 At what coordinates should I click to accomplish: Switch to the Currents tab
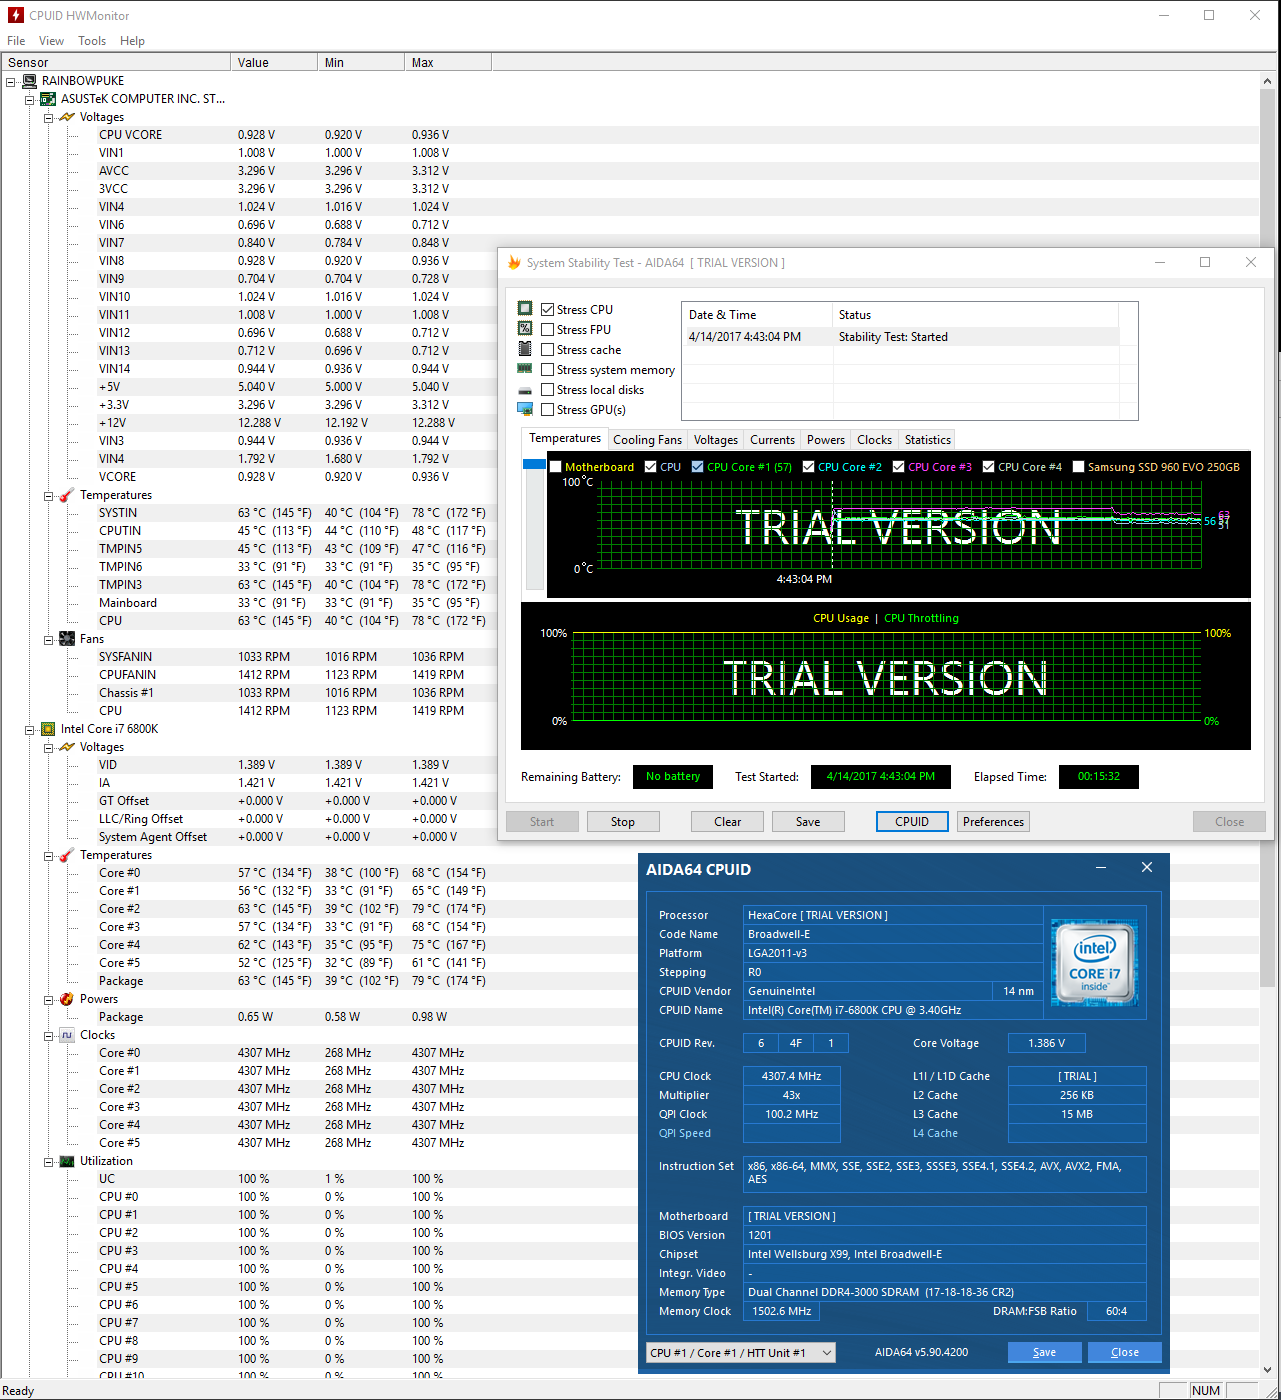click(773, 440)
